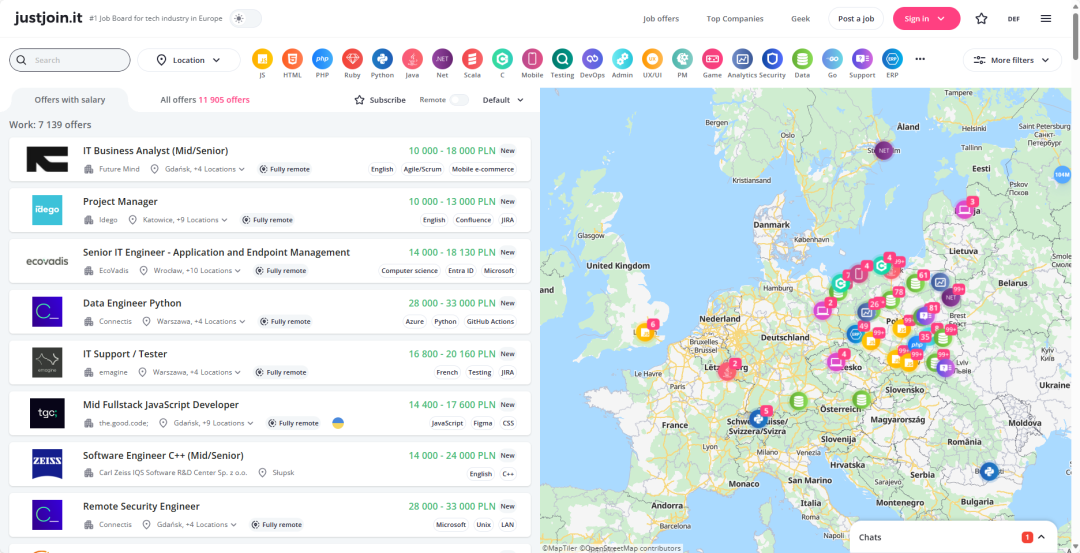Filter offers by HTML category icon
This screenshot has width=1080, height=553.
[x=292, y=59]
